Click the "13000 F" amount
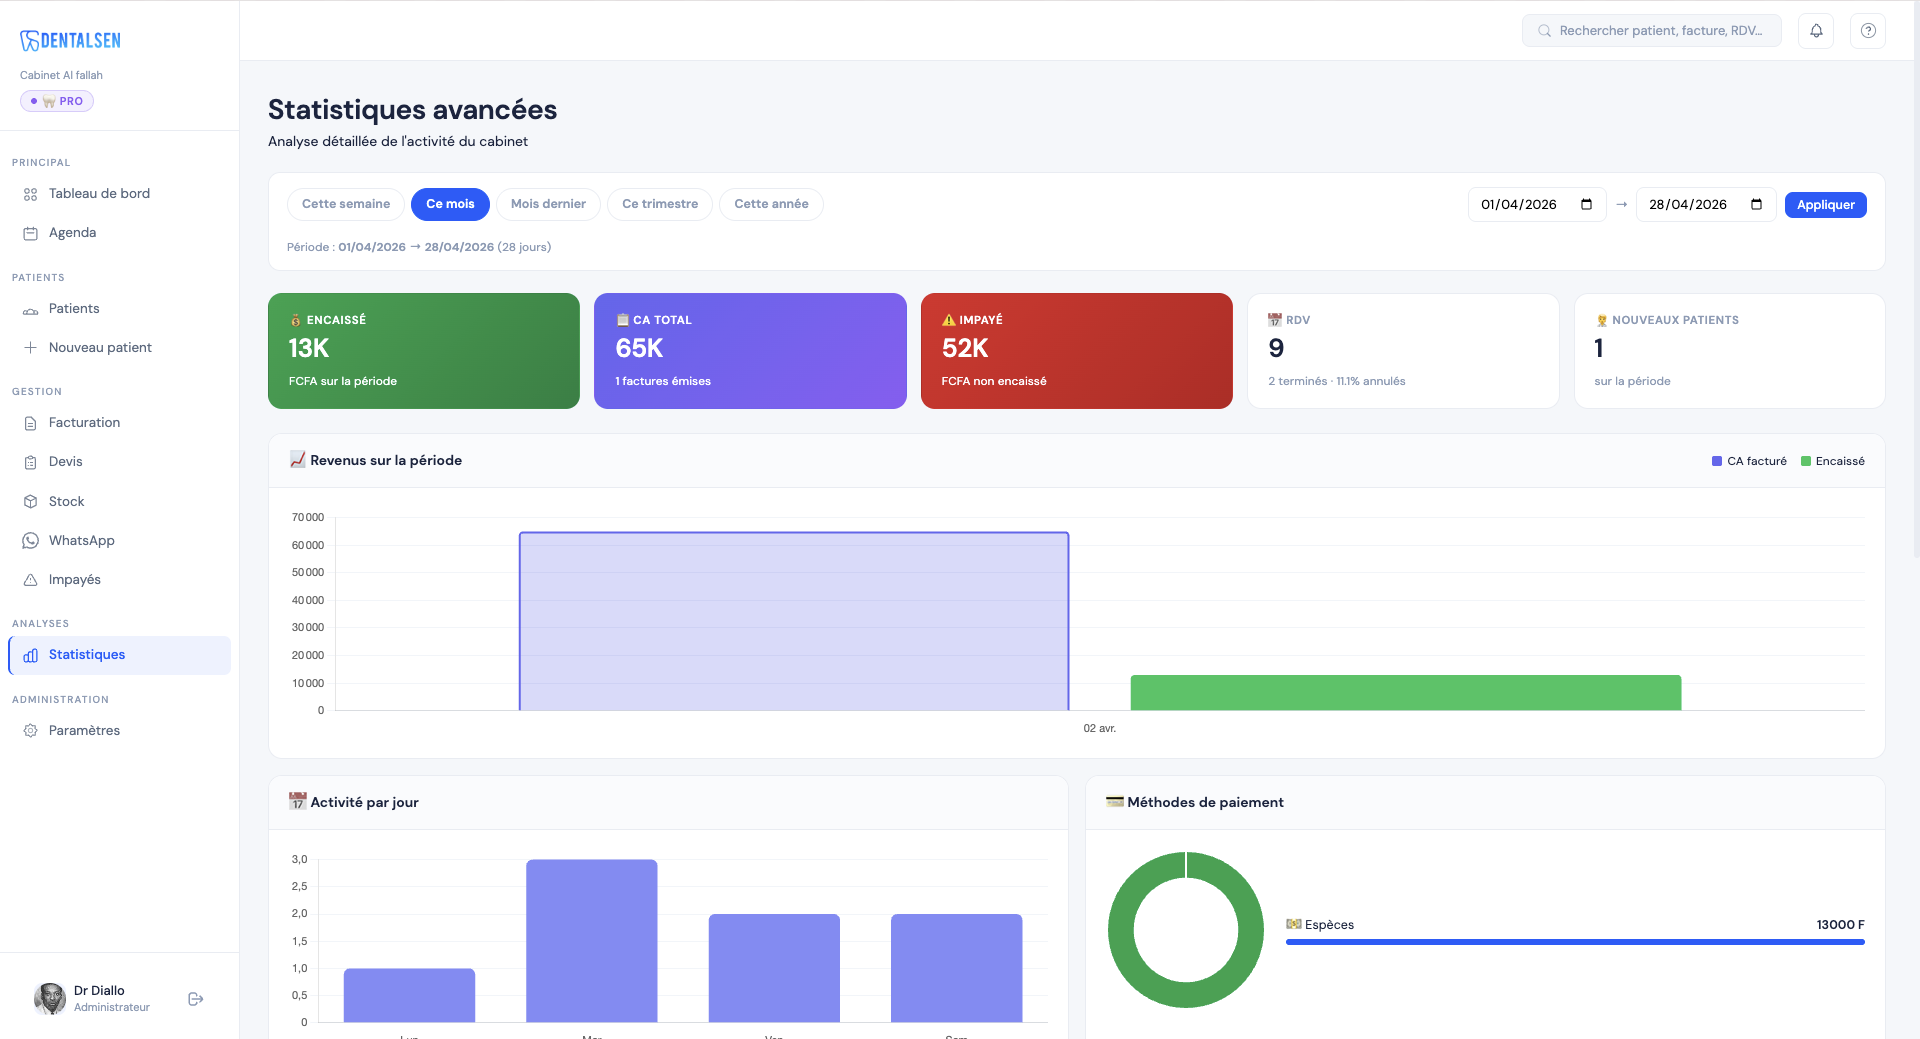The width and height of the screenshot is (1920, 1039). pos(1841,925)
